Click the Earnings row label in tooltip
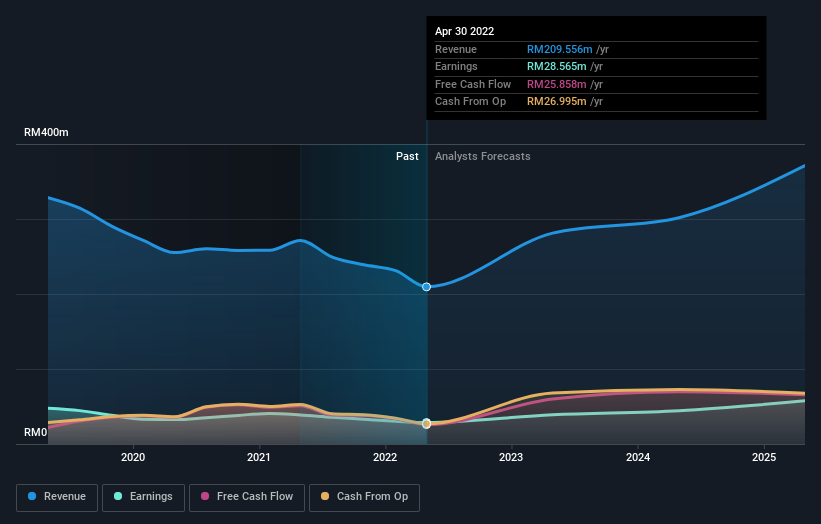Image resolution: width=821 pixels, height=524 pixels. (x=456, y=66)
